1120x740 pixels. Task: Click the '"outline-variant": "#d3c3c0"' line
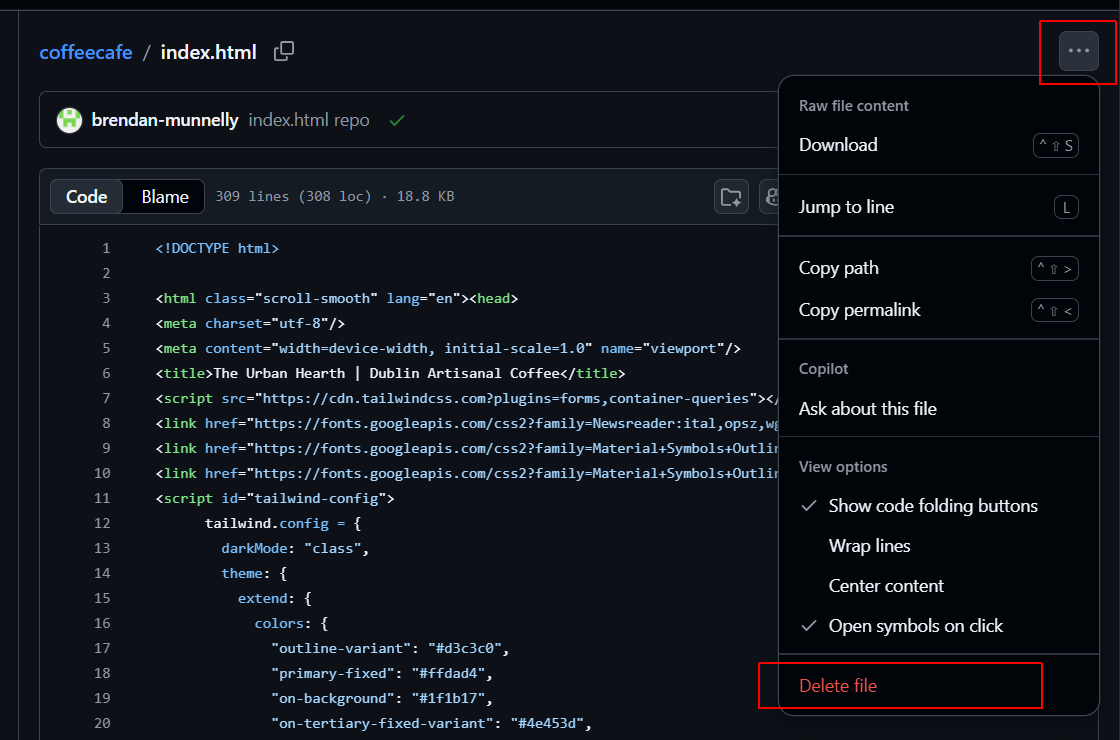tap(390, 649)
